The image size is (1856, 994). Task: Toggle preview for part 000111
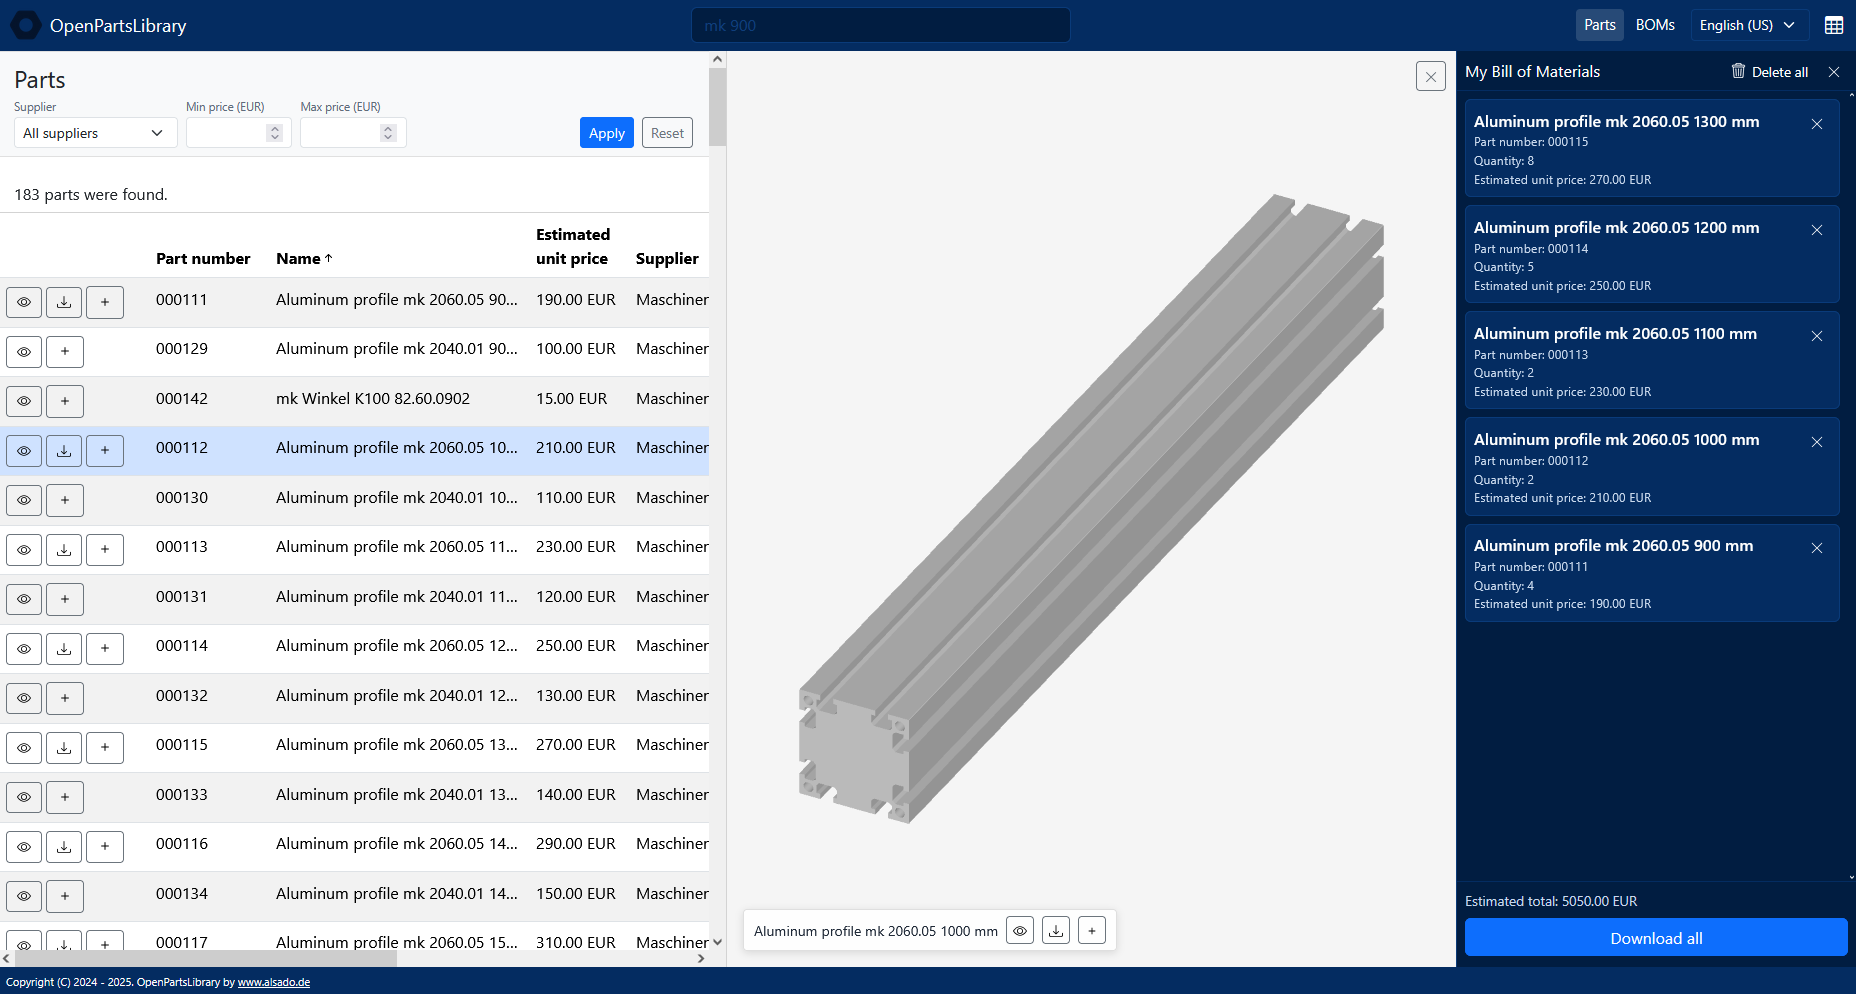click(x=24, y=302)
